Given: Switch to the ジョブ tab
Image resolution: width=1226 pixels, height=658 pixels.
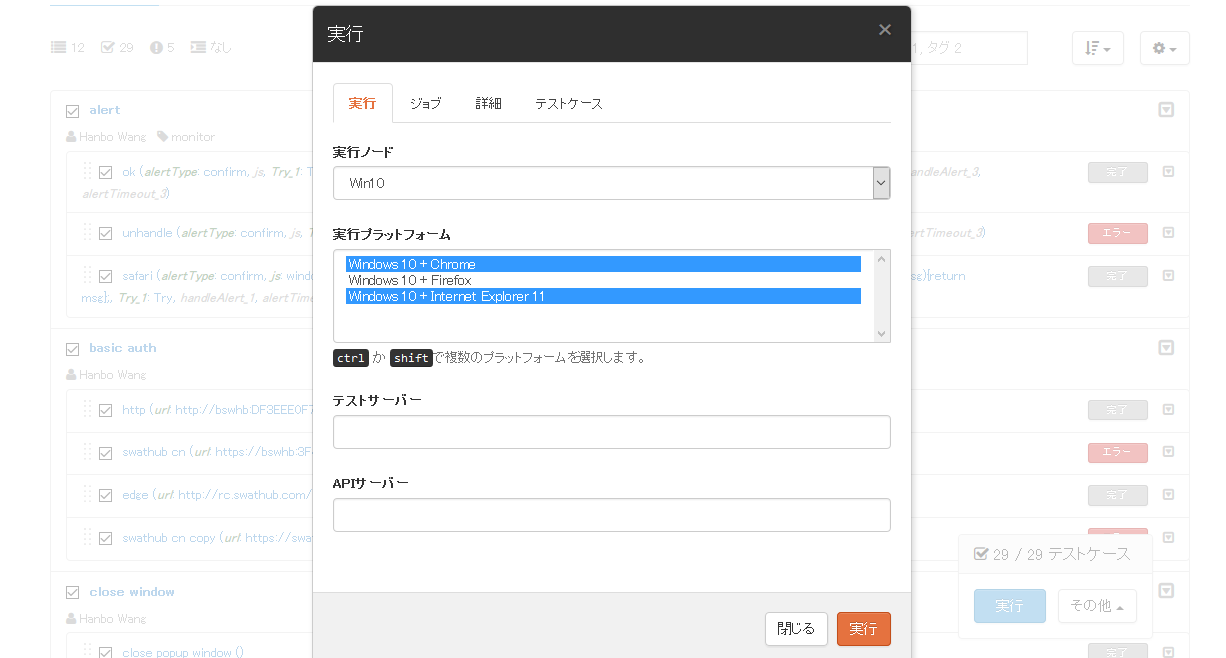Looking at the screenshot, I should pyautogui.click(x=425, y=104).
